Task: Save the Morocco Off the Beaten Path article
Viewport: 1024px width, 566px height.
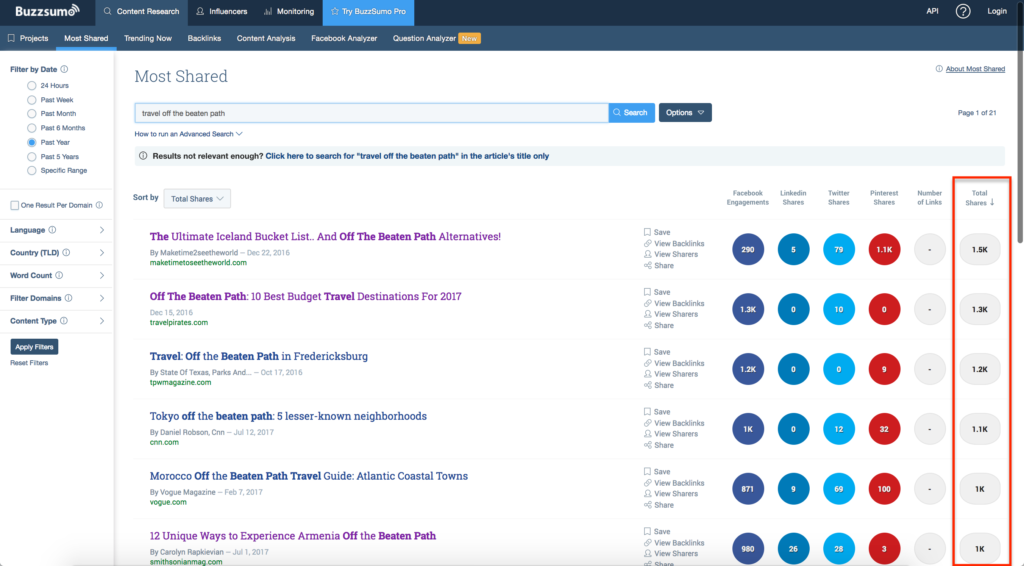Action: tap(657, 471)
